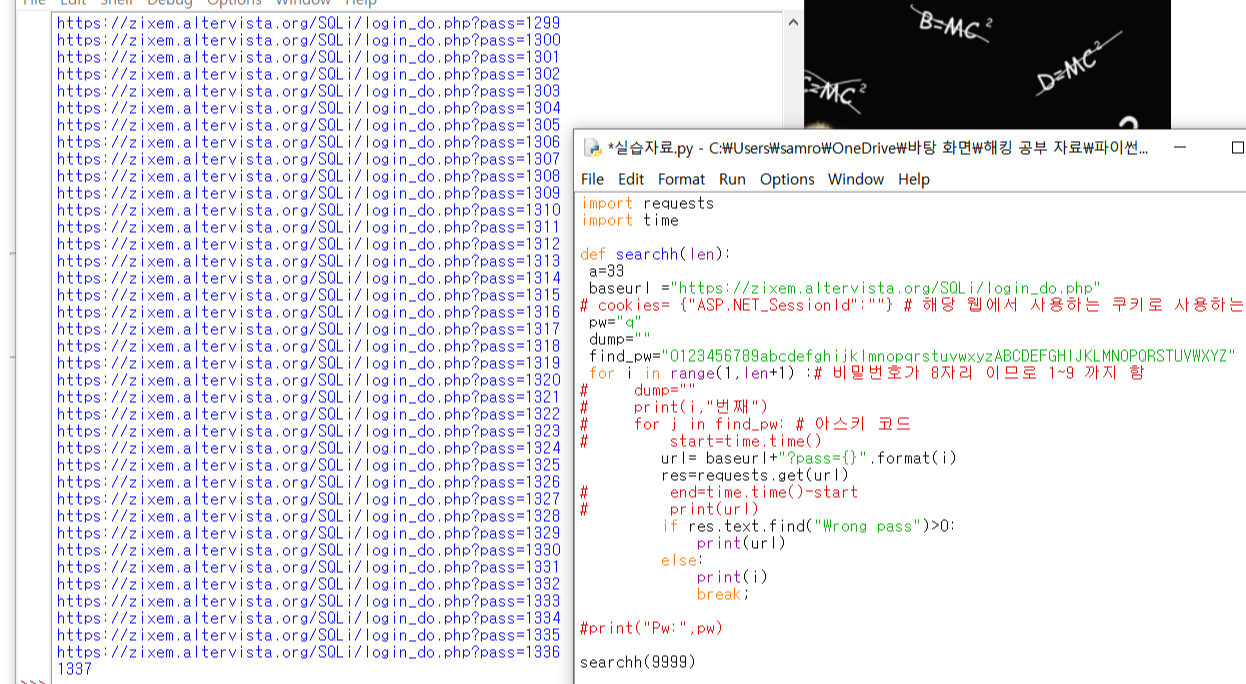
Task: Click the commented 'end=time.time()-start' line
Action: 719,492
